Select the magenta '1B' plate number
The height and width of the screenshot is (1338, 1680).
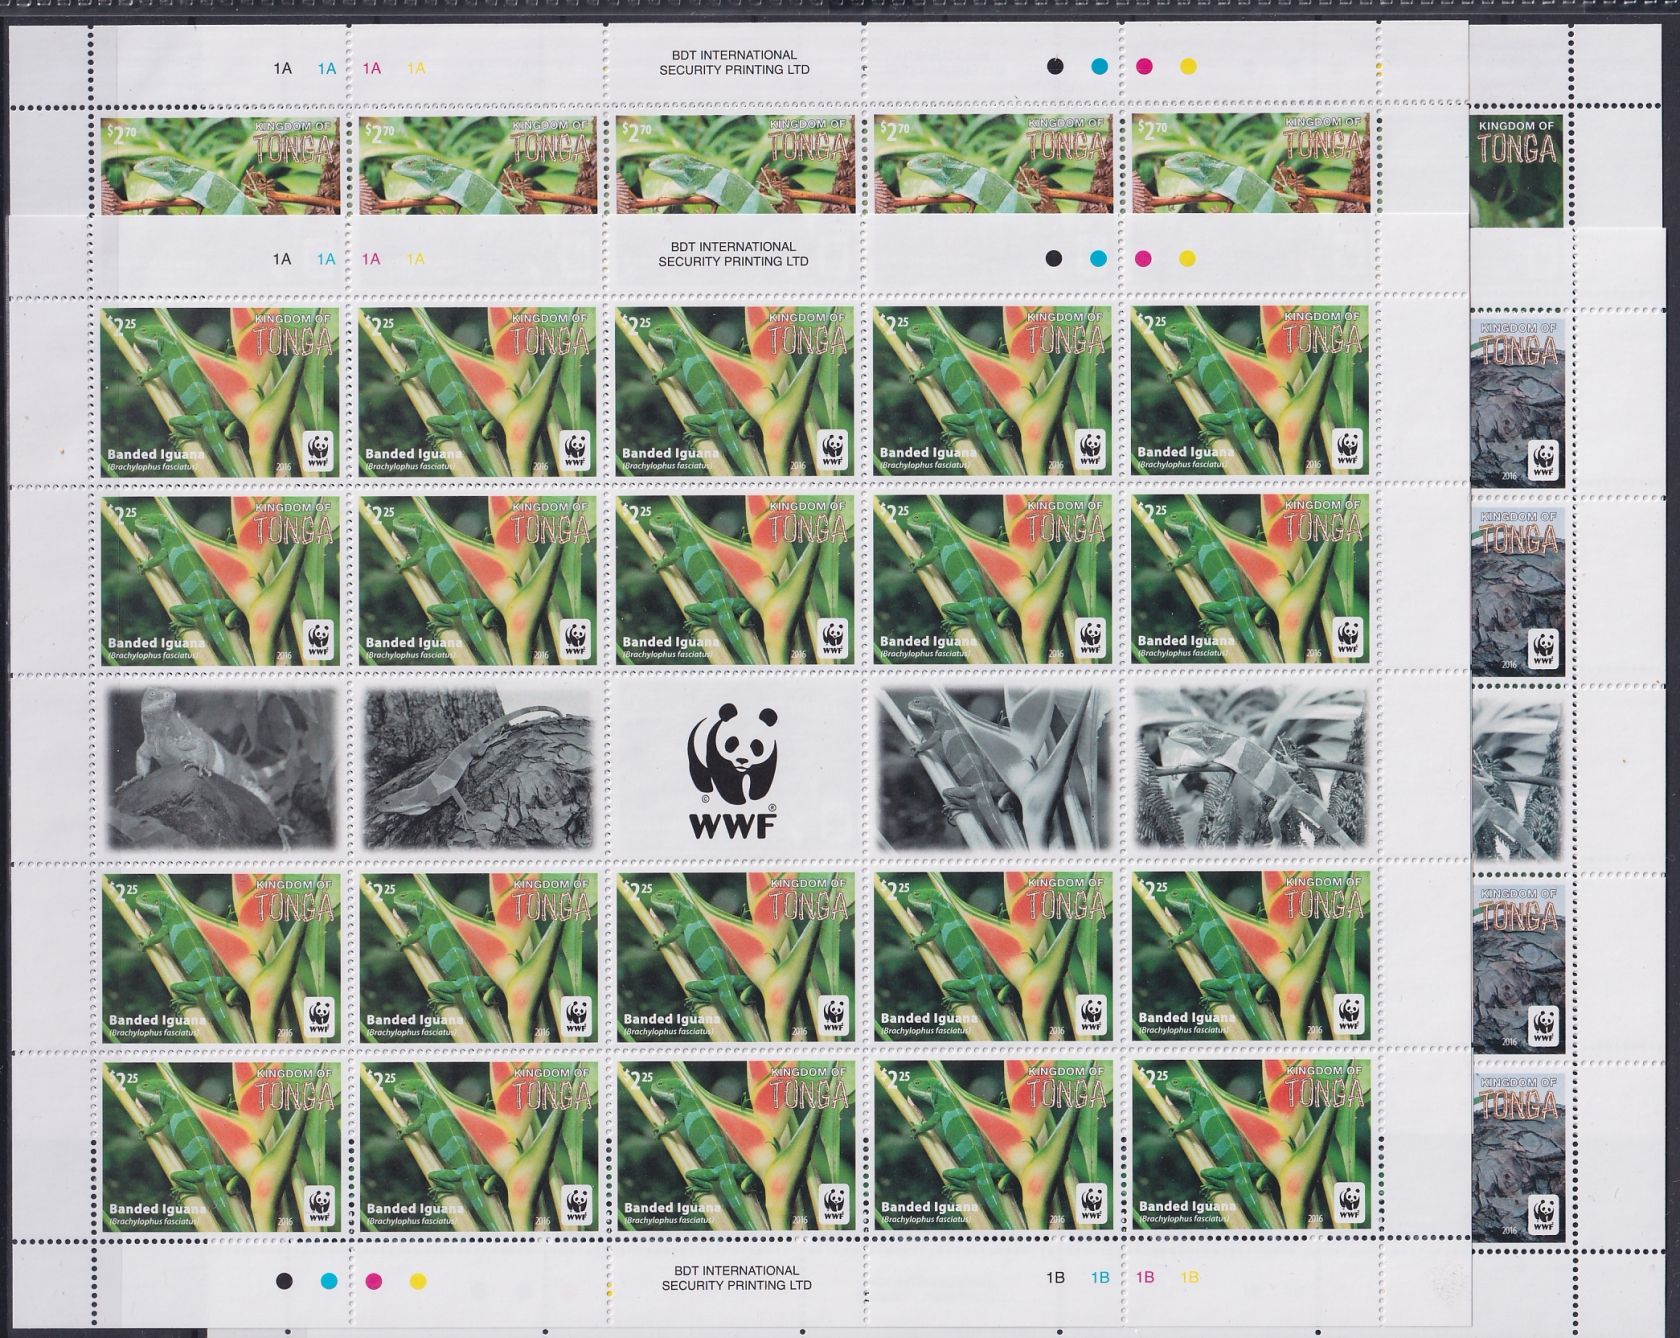point(1146,1277)
